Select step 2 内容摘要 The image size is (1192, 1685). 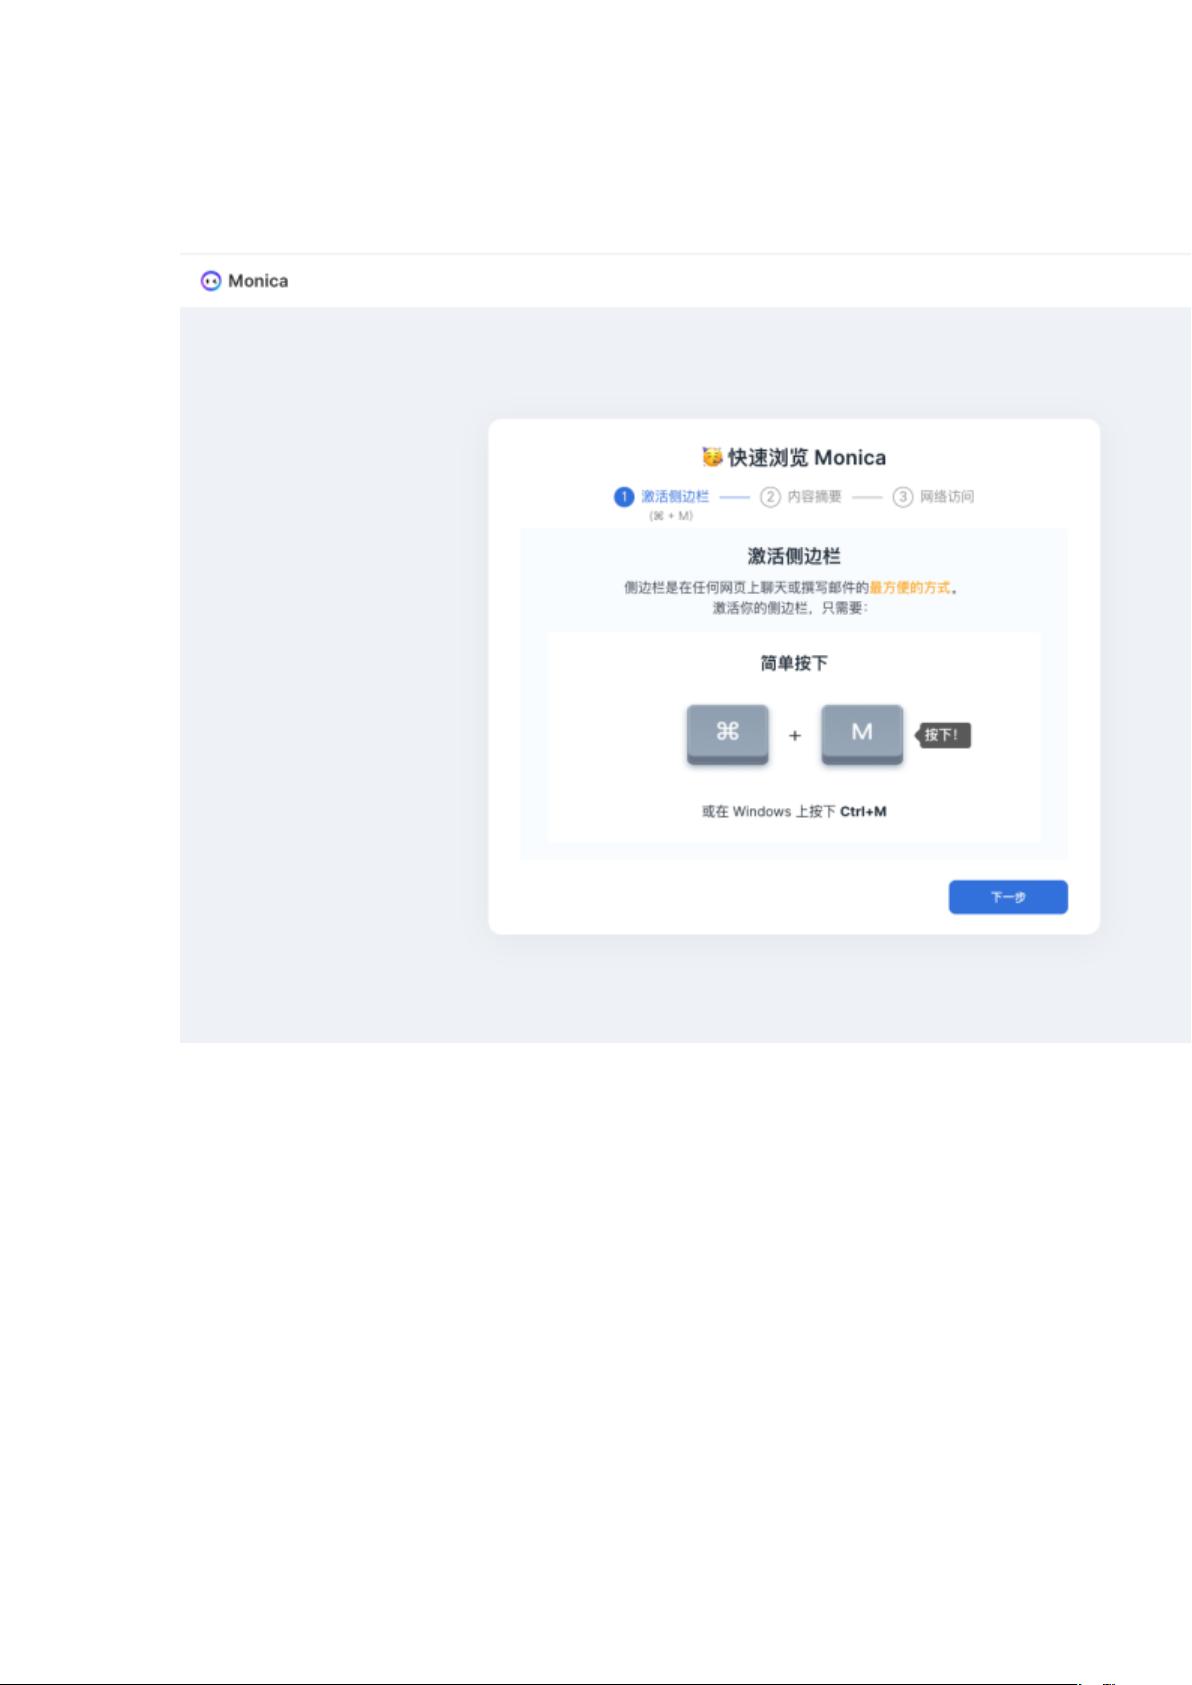[801, 496]
